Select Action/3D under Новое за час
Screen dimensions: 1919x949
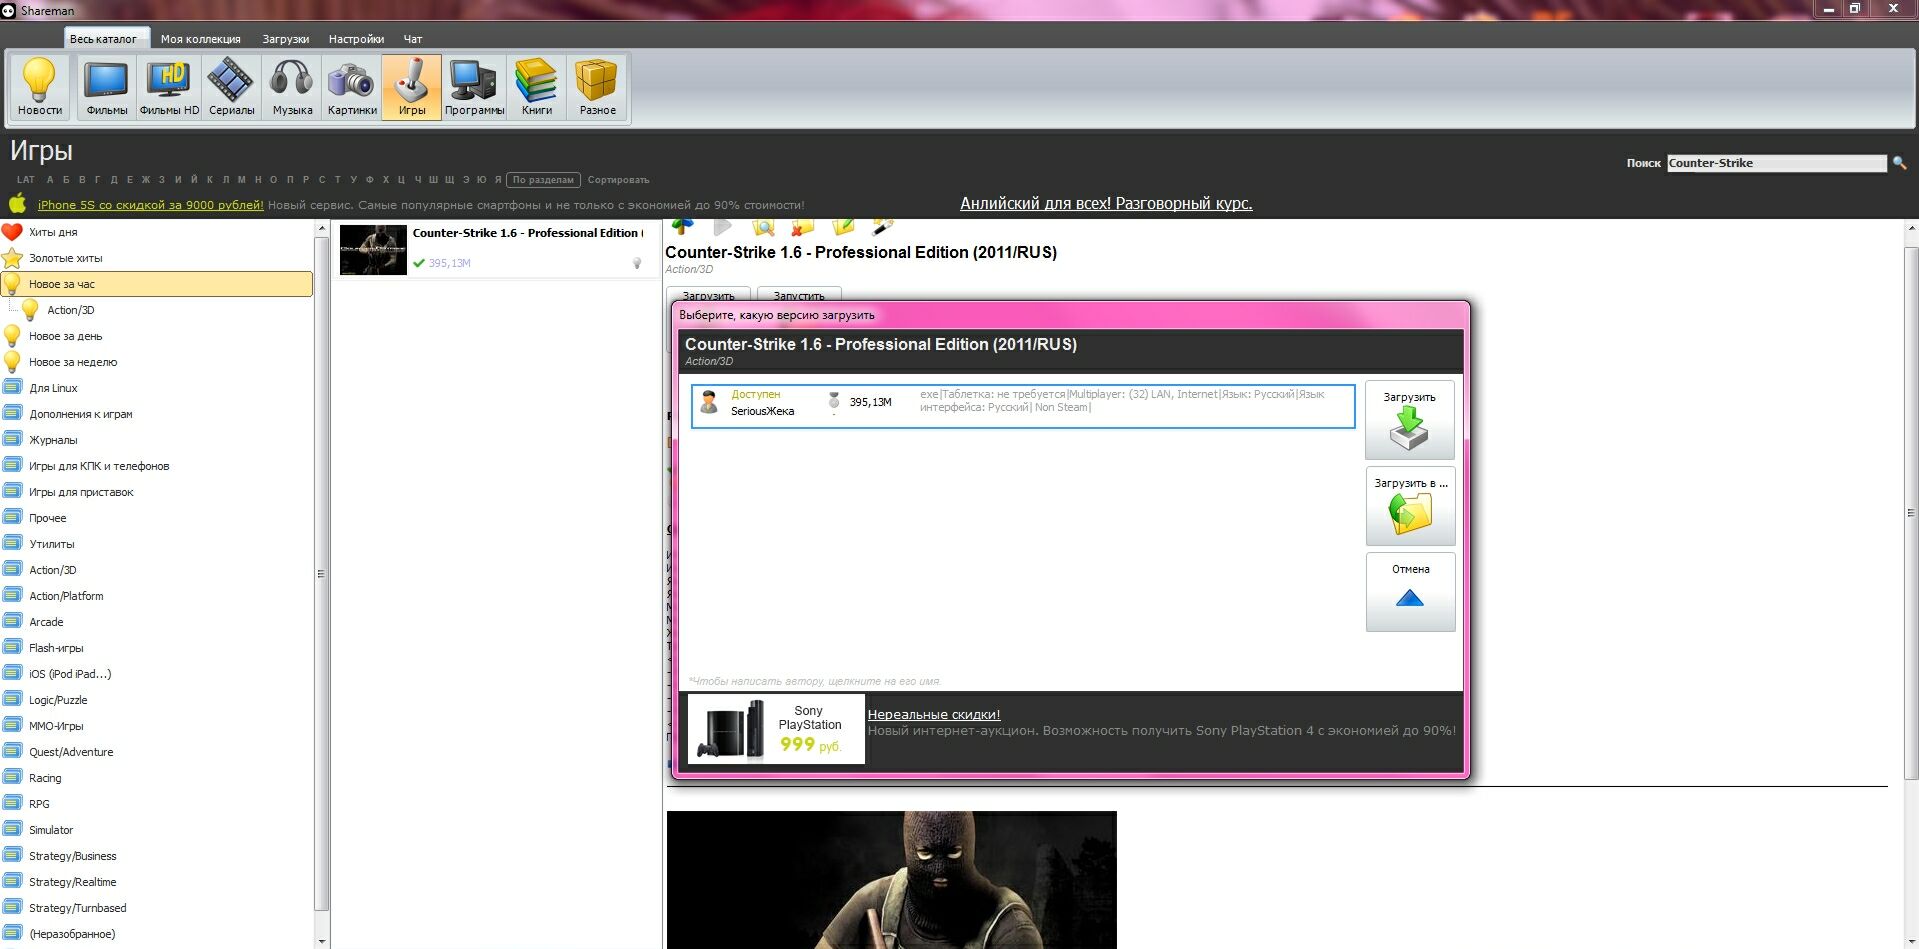tap(71, 310)
